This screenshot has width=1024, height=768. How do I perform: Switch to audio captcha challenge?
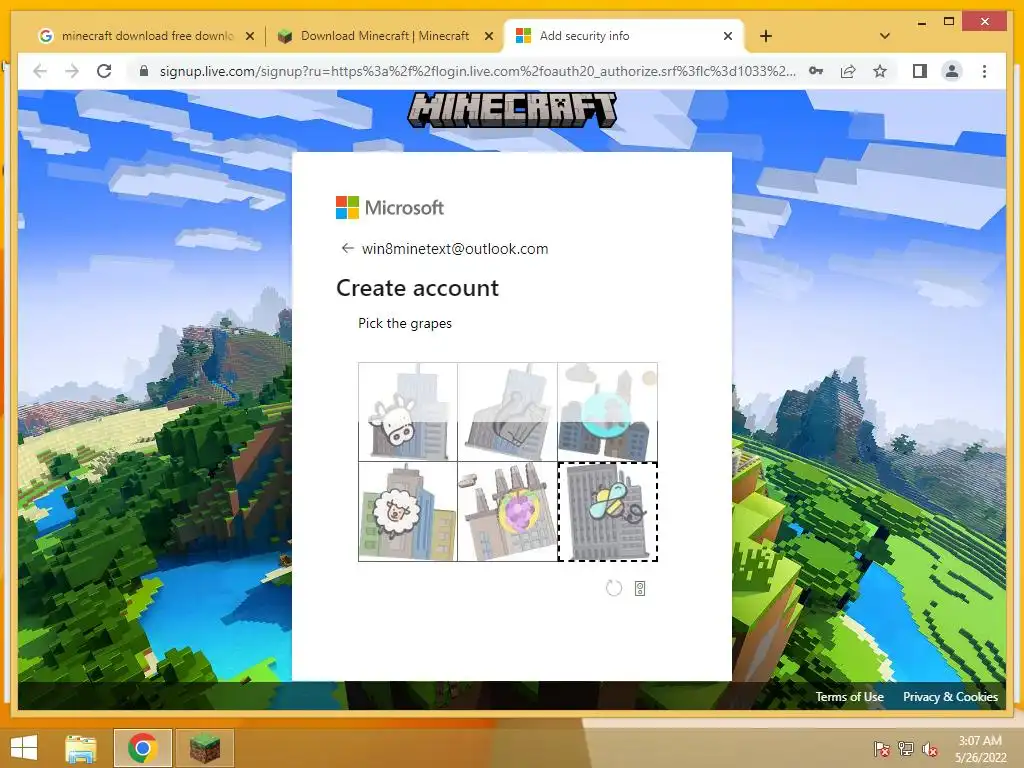click(x=640, y=588)
